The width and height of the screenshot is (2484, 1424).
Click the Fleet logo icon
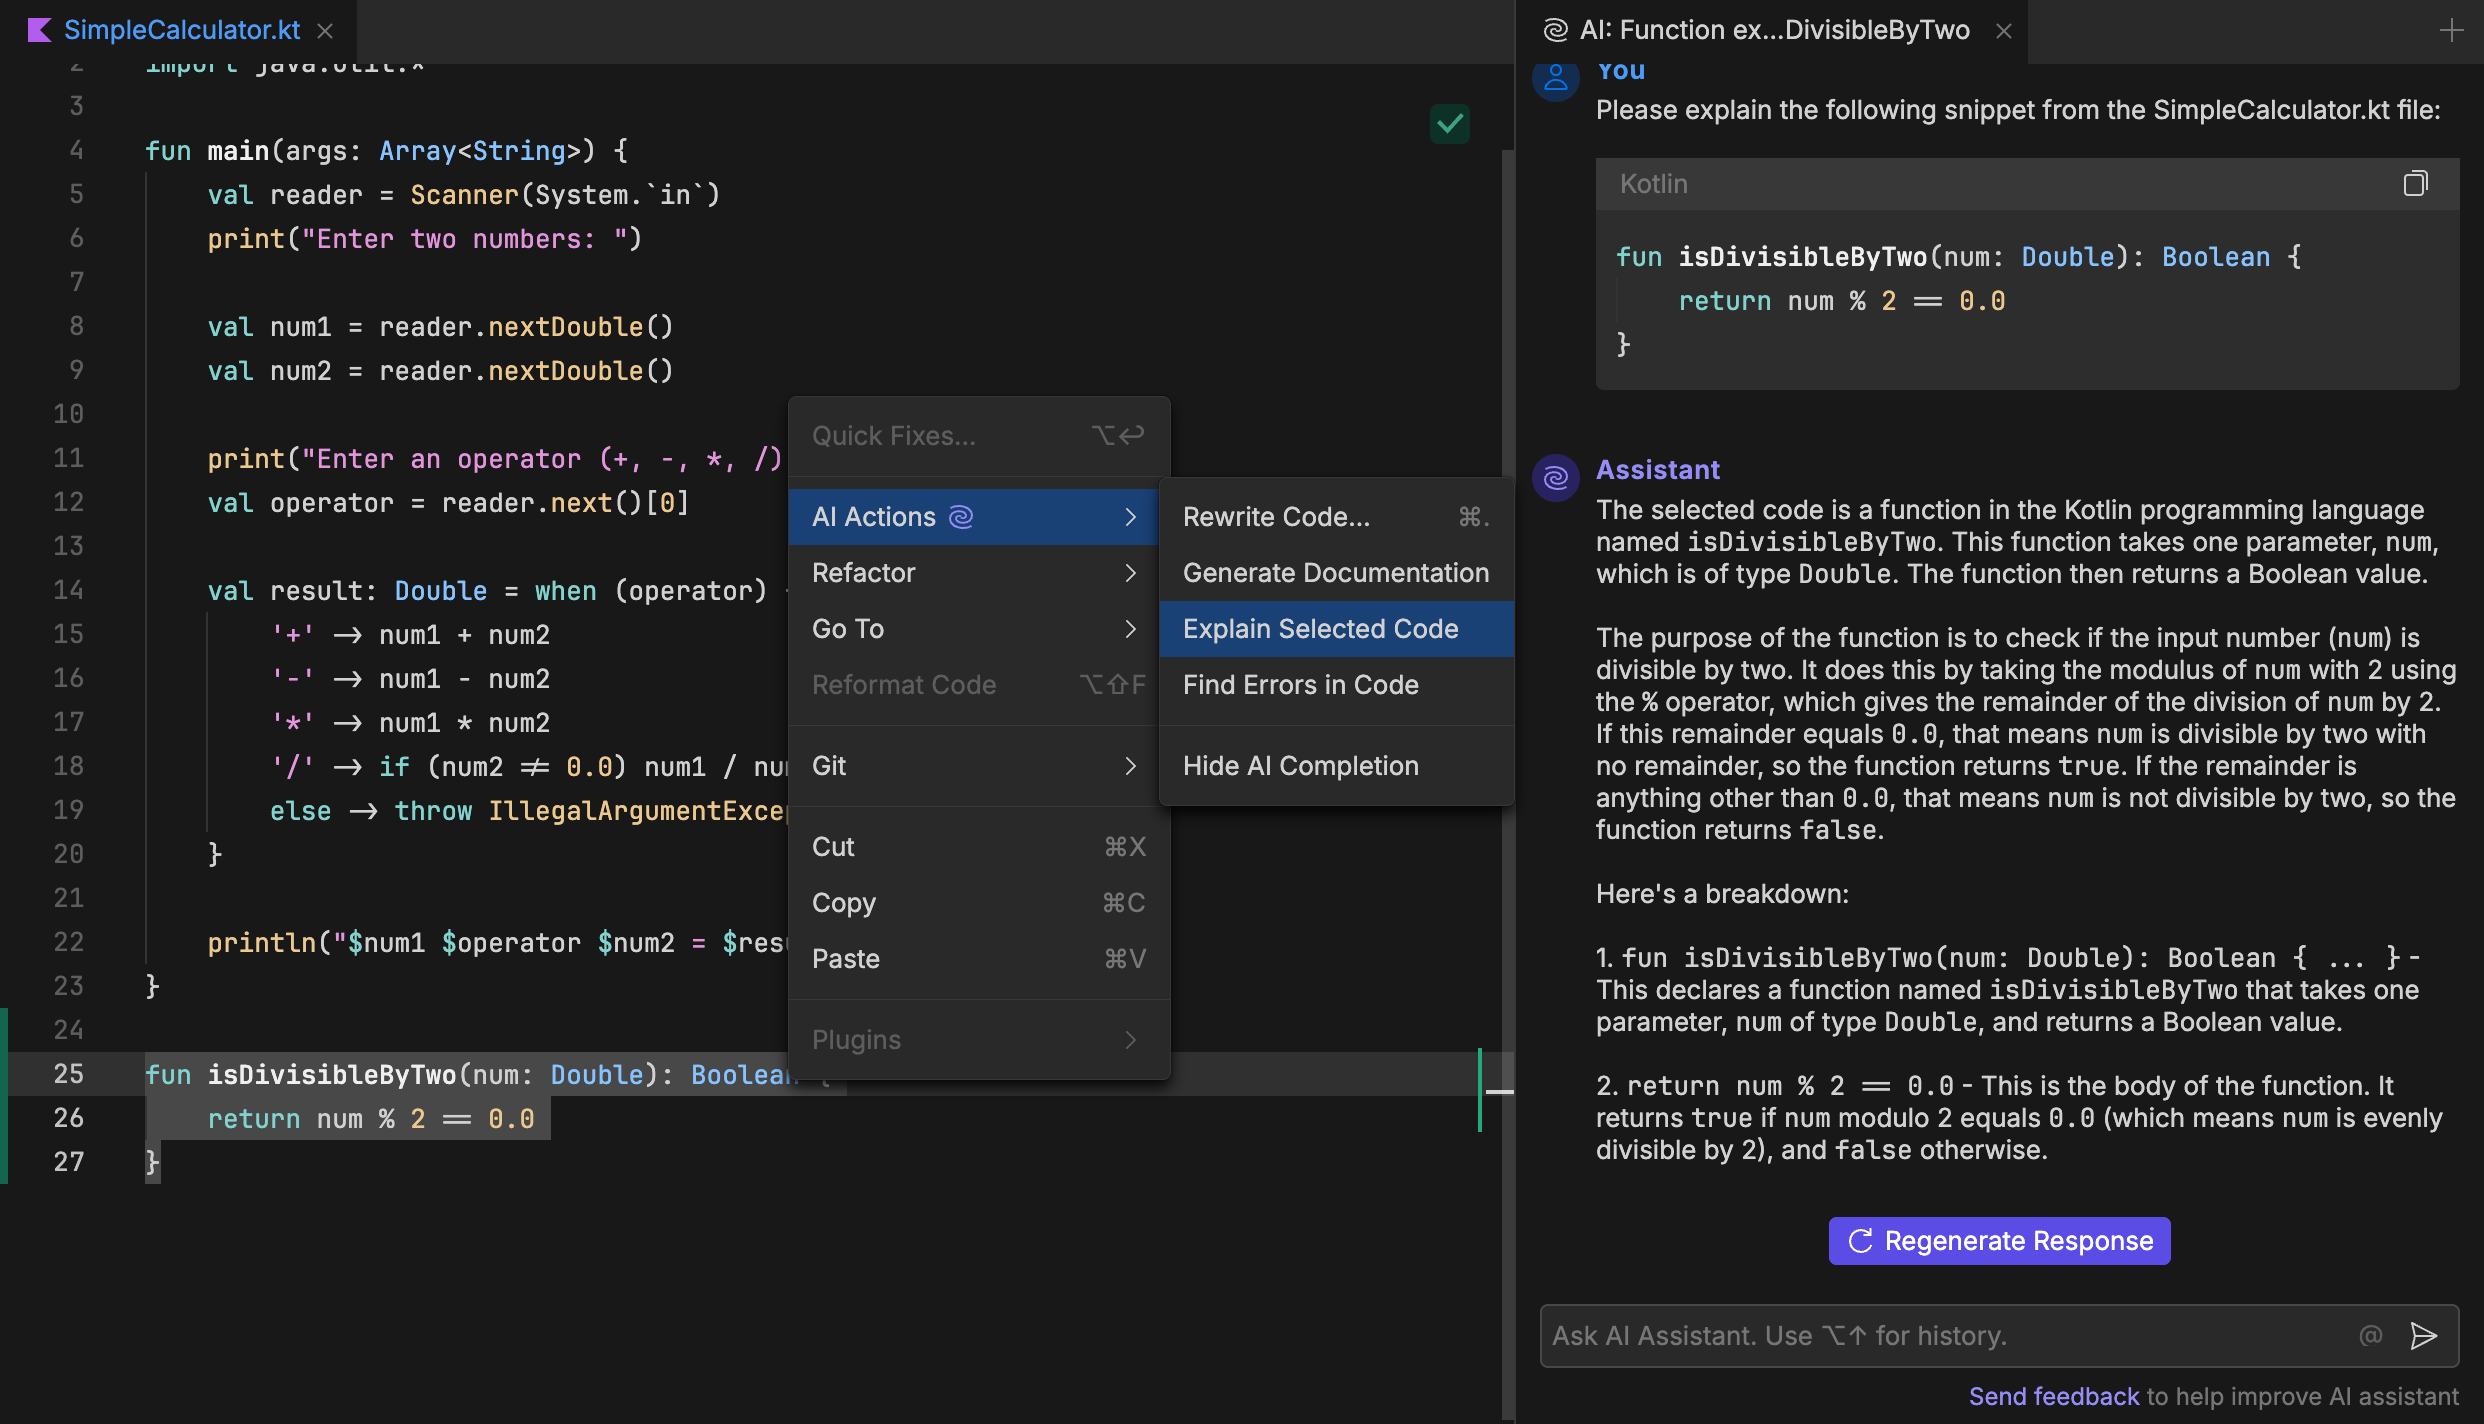tap(39, 29)
